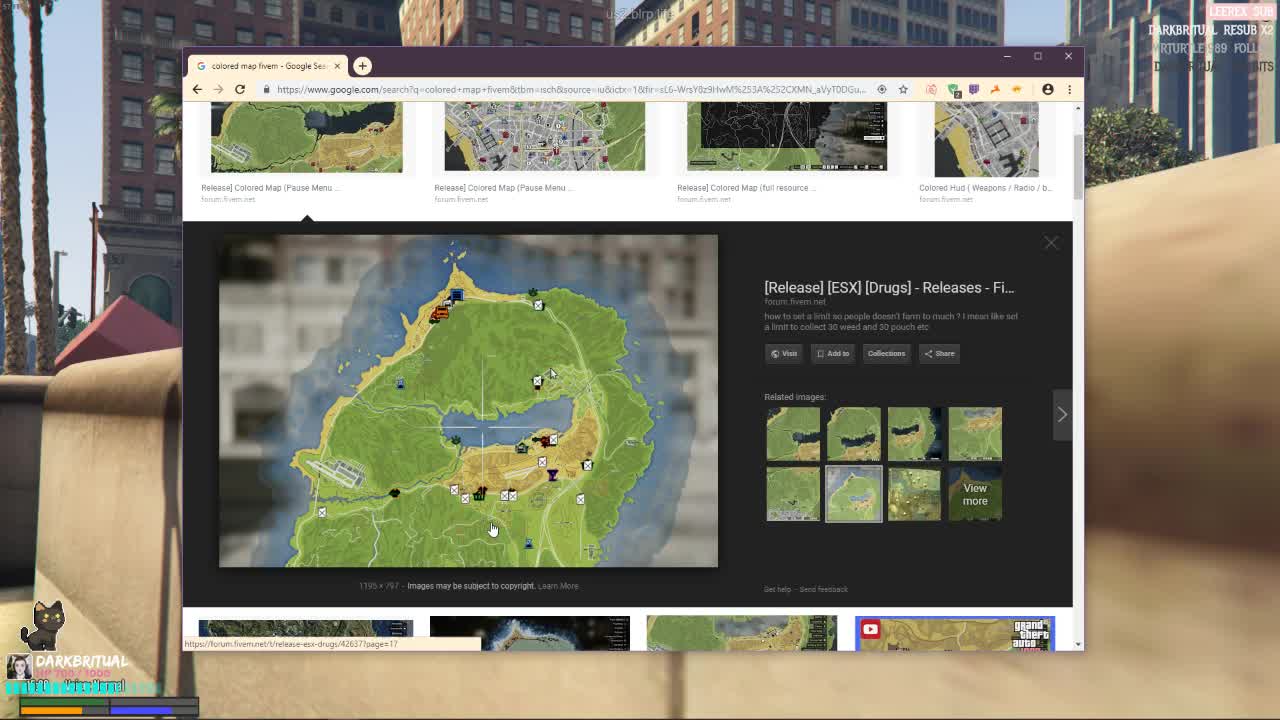1280x720 pixels.
Task: Open the Chrome three-dot menu
Action: [x=1069, y=89]
